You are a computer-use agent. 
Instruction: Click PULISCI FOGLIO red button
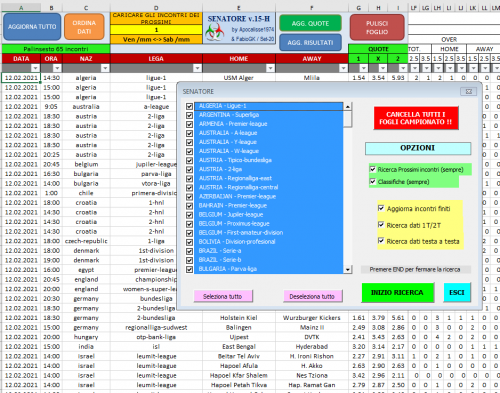[x=377, y=28]
